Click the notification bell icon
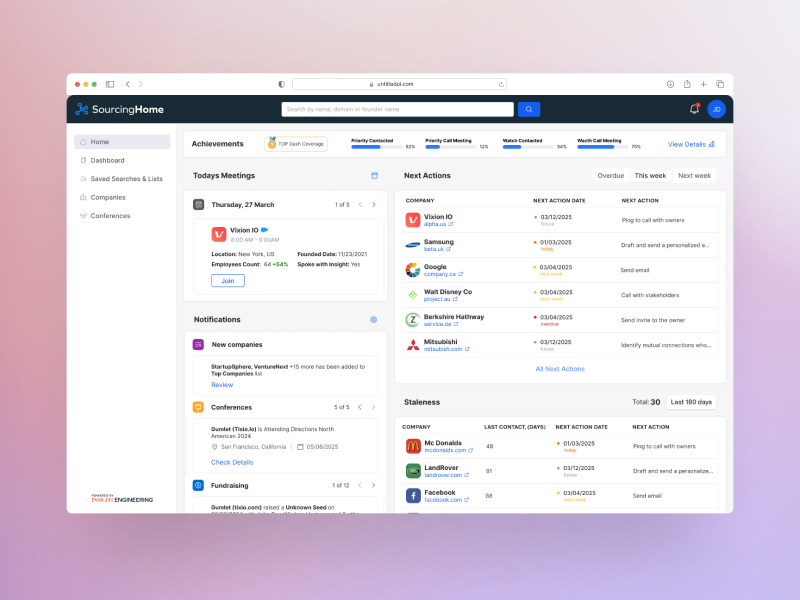This screenshot has height=600, width=800. click(x=694, y=109)
